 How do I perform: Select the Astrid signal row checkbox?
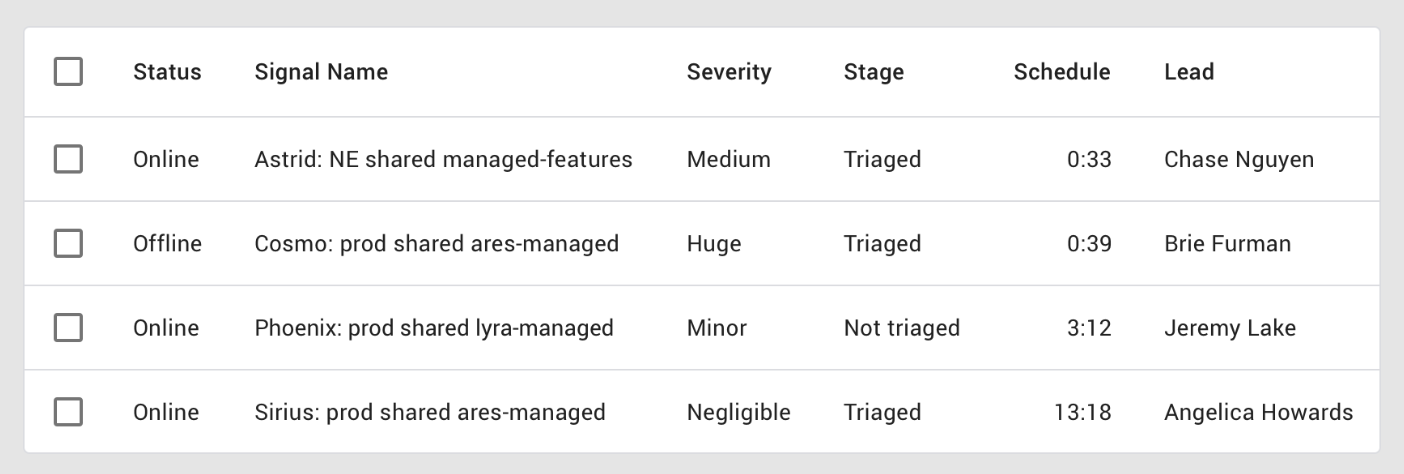[x=68, y=159]
